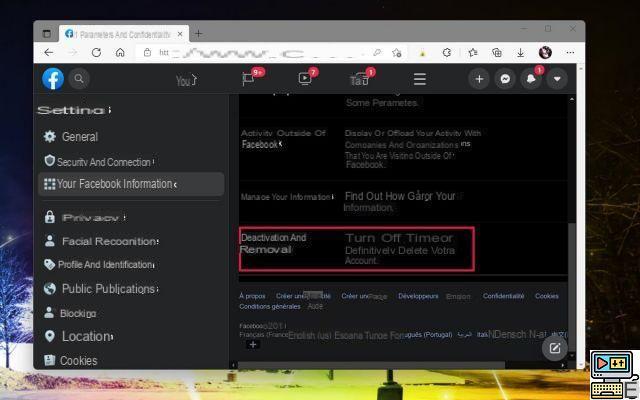Open Security And Connection settings
This screenshot has height=400, width=640.
(x=99, y=162)
